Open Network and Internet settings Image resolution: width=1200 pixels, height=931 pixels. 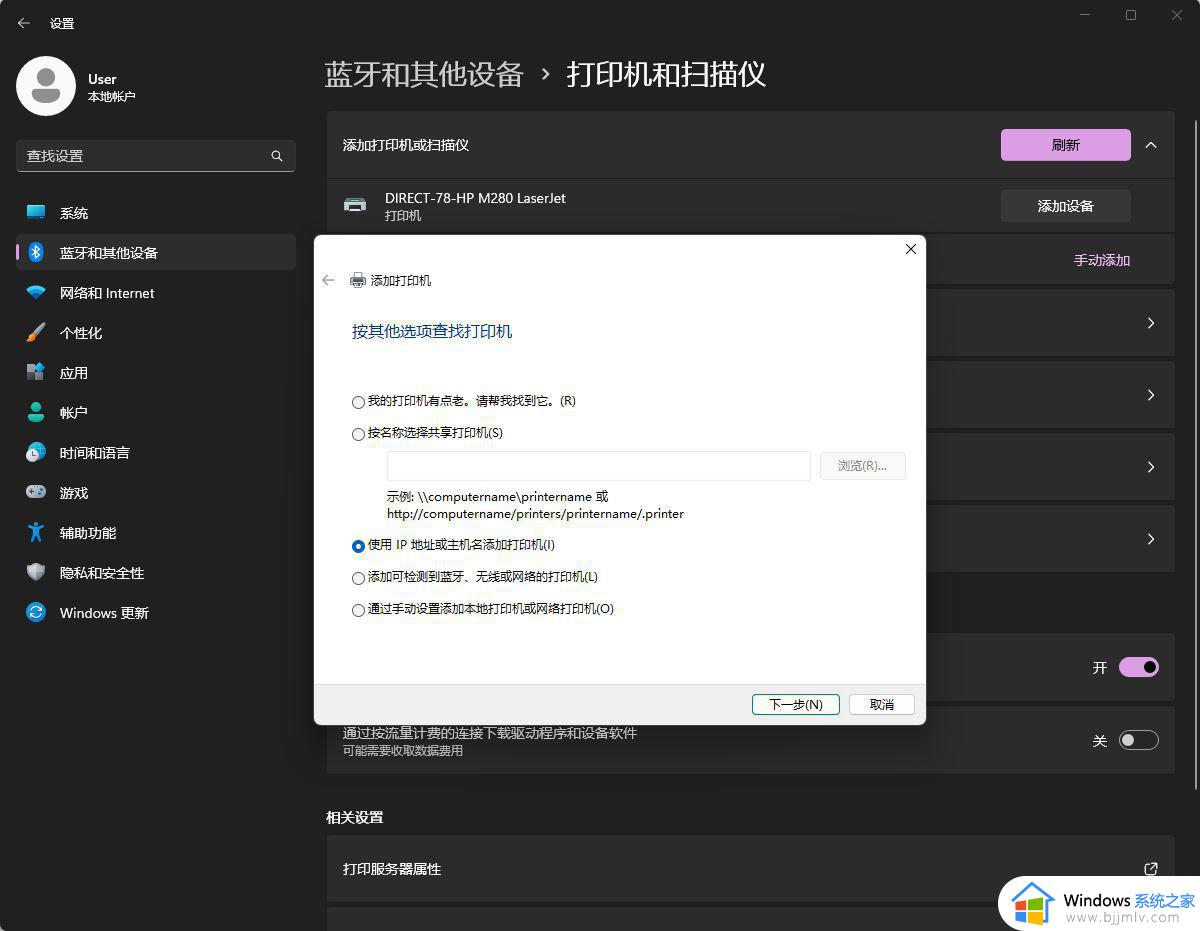pos(156,292)
